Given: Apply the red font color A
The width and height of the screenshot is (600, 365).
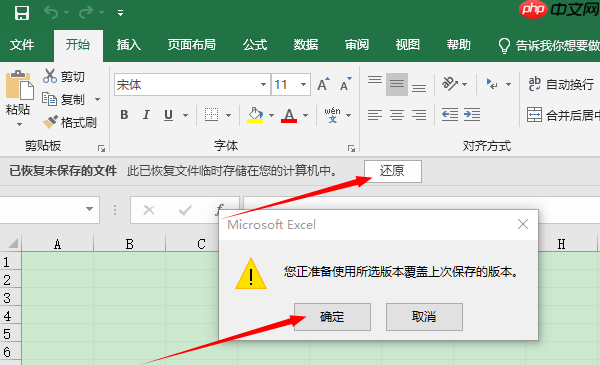Looking at the screenshot, I should click(289, 115).
